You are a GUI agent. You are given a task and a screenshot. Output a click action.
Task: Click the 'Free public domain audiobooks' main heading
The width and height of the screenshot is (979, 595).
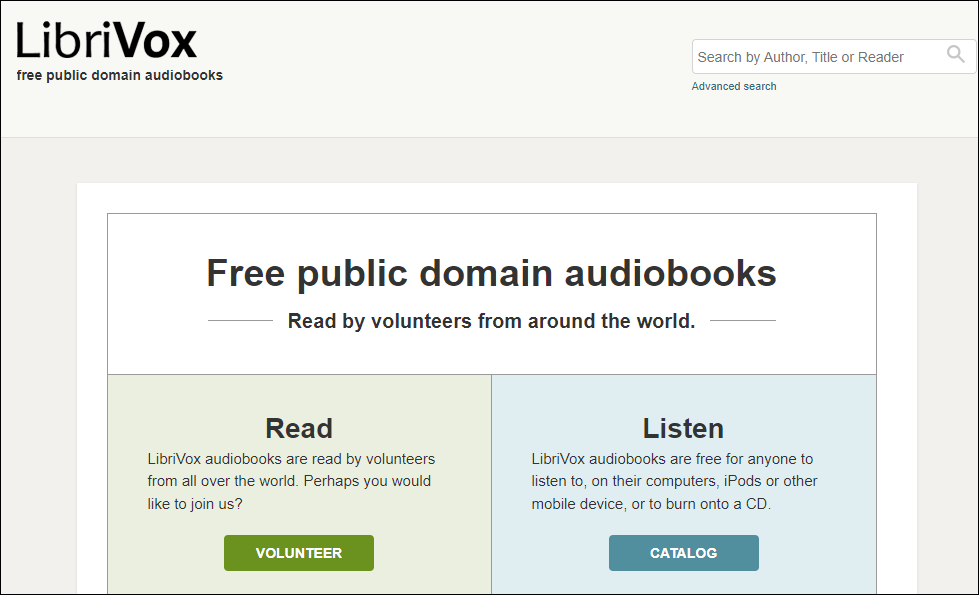(x=491, y=273)
